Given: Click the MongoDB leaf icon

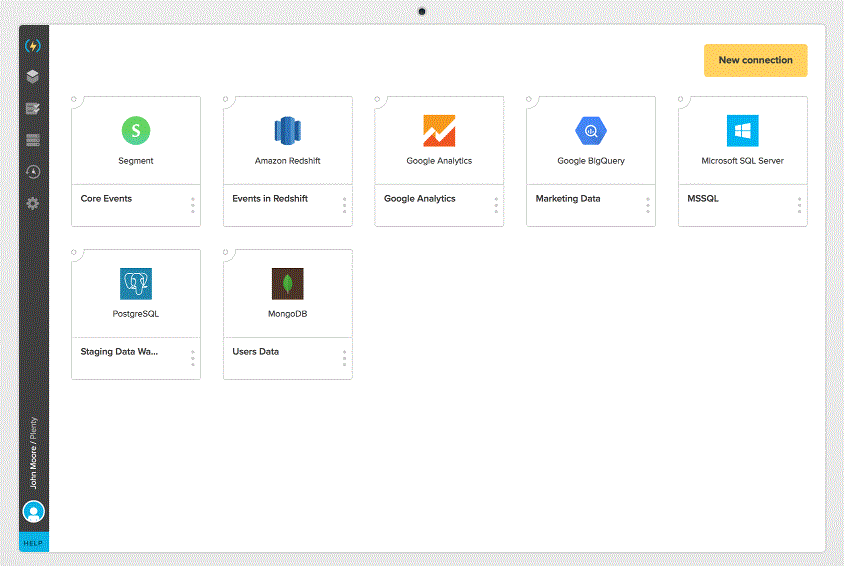Looking at the screenshot, I should pos(287,284).
